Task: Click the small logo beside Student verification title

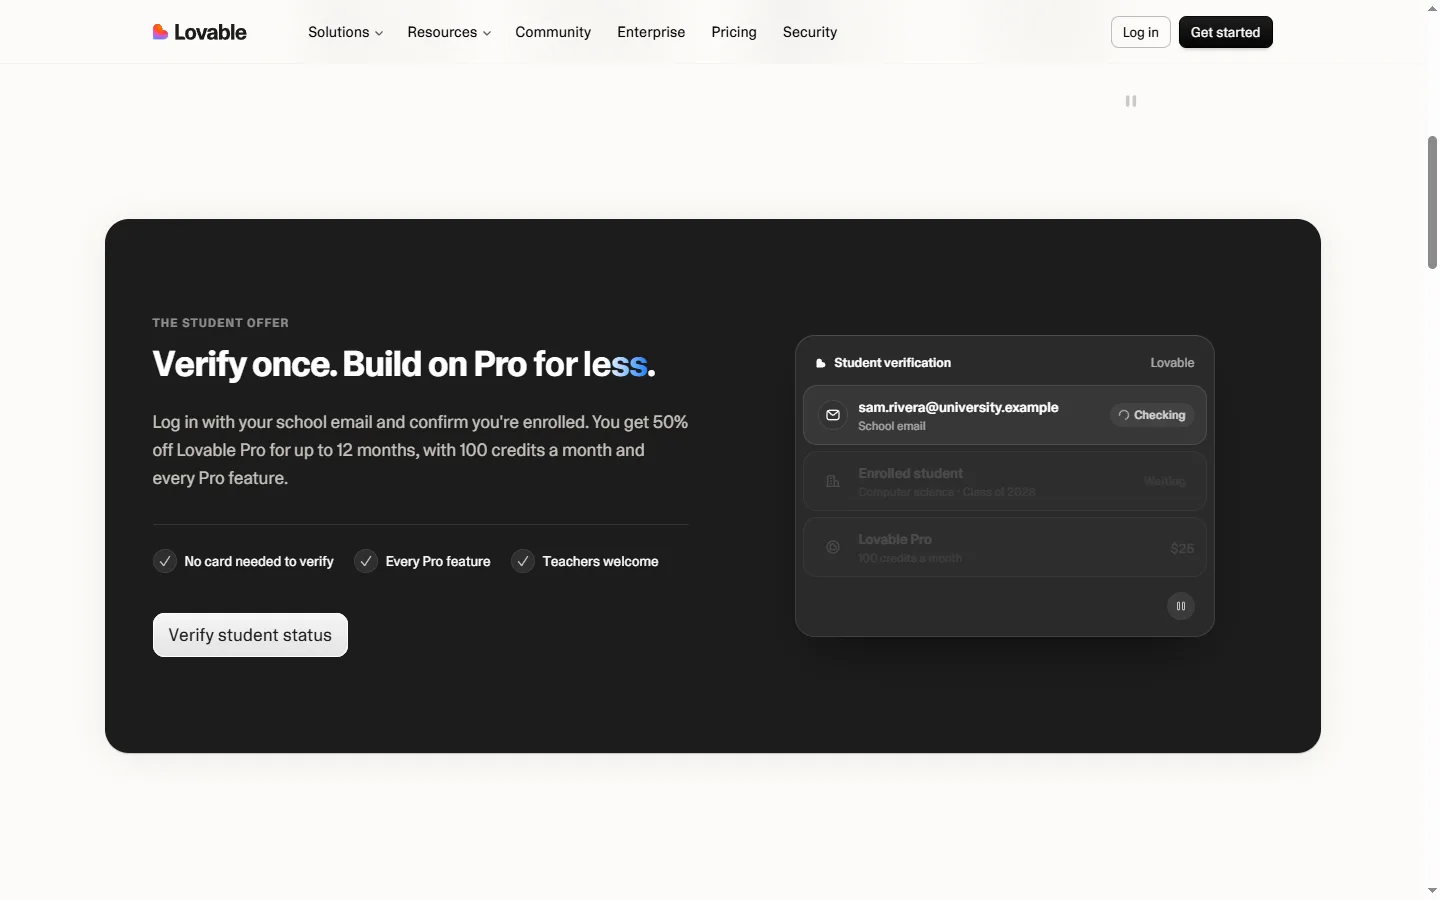Action: coord(821,363)
